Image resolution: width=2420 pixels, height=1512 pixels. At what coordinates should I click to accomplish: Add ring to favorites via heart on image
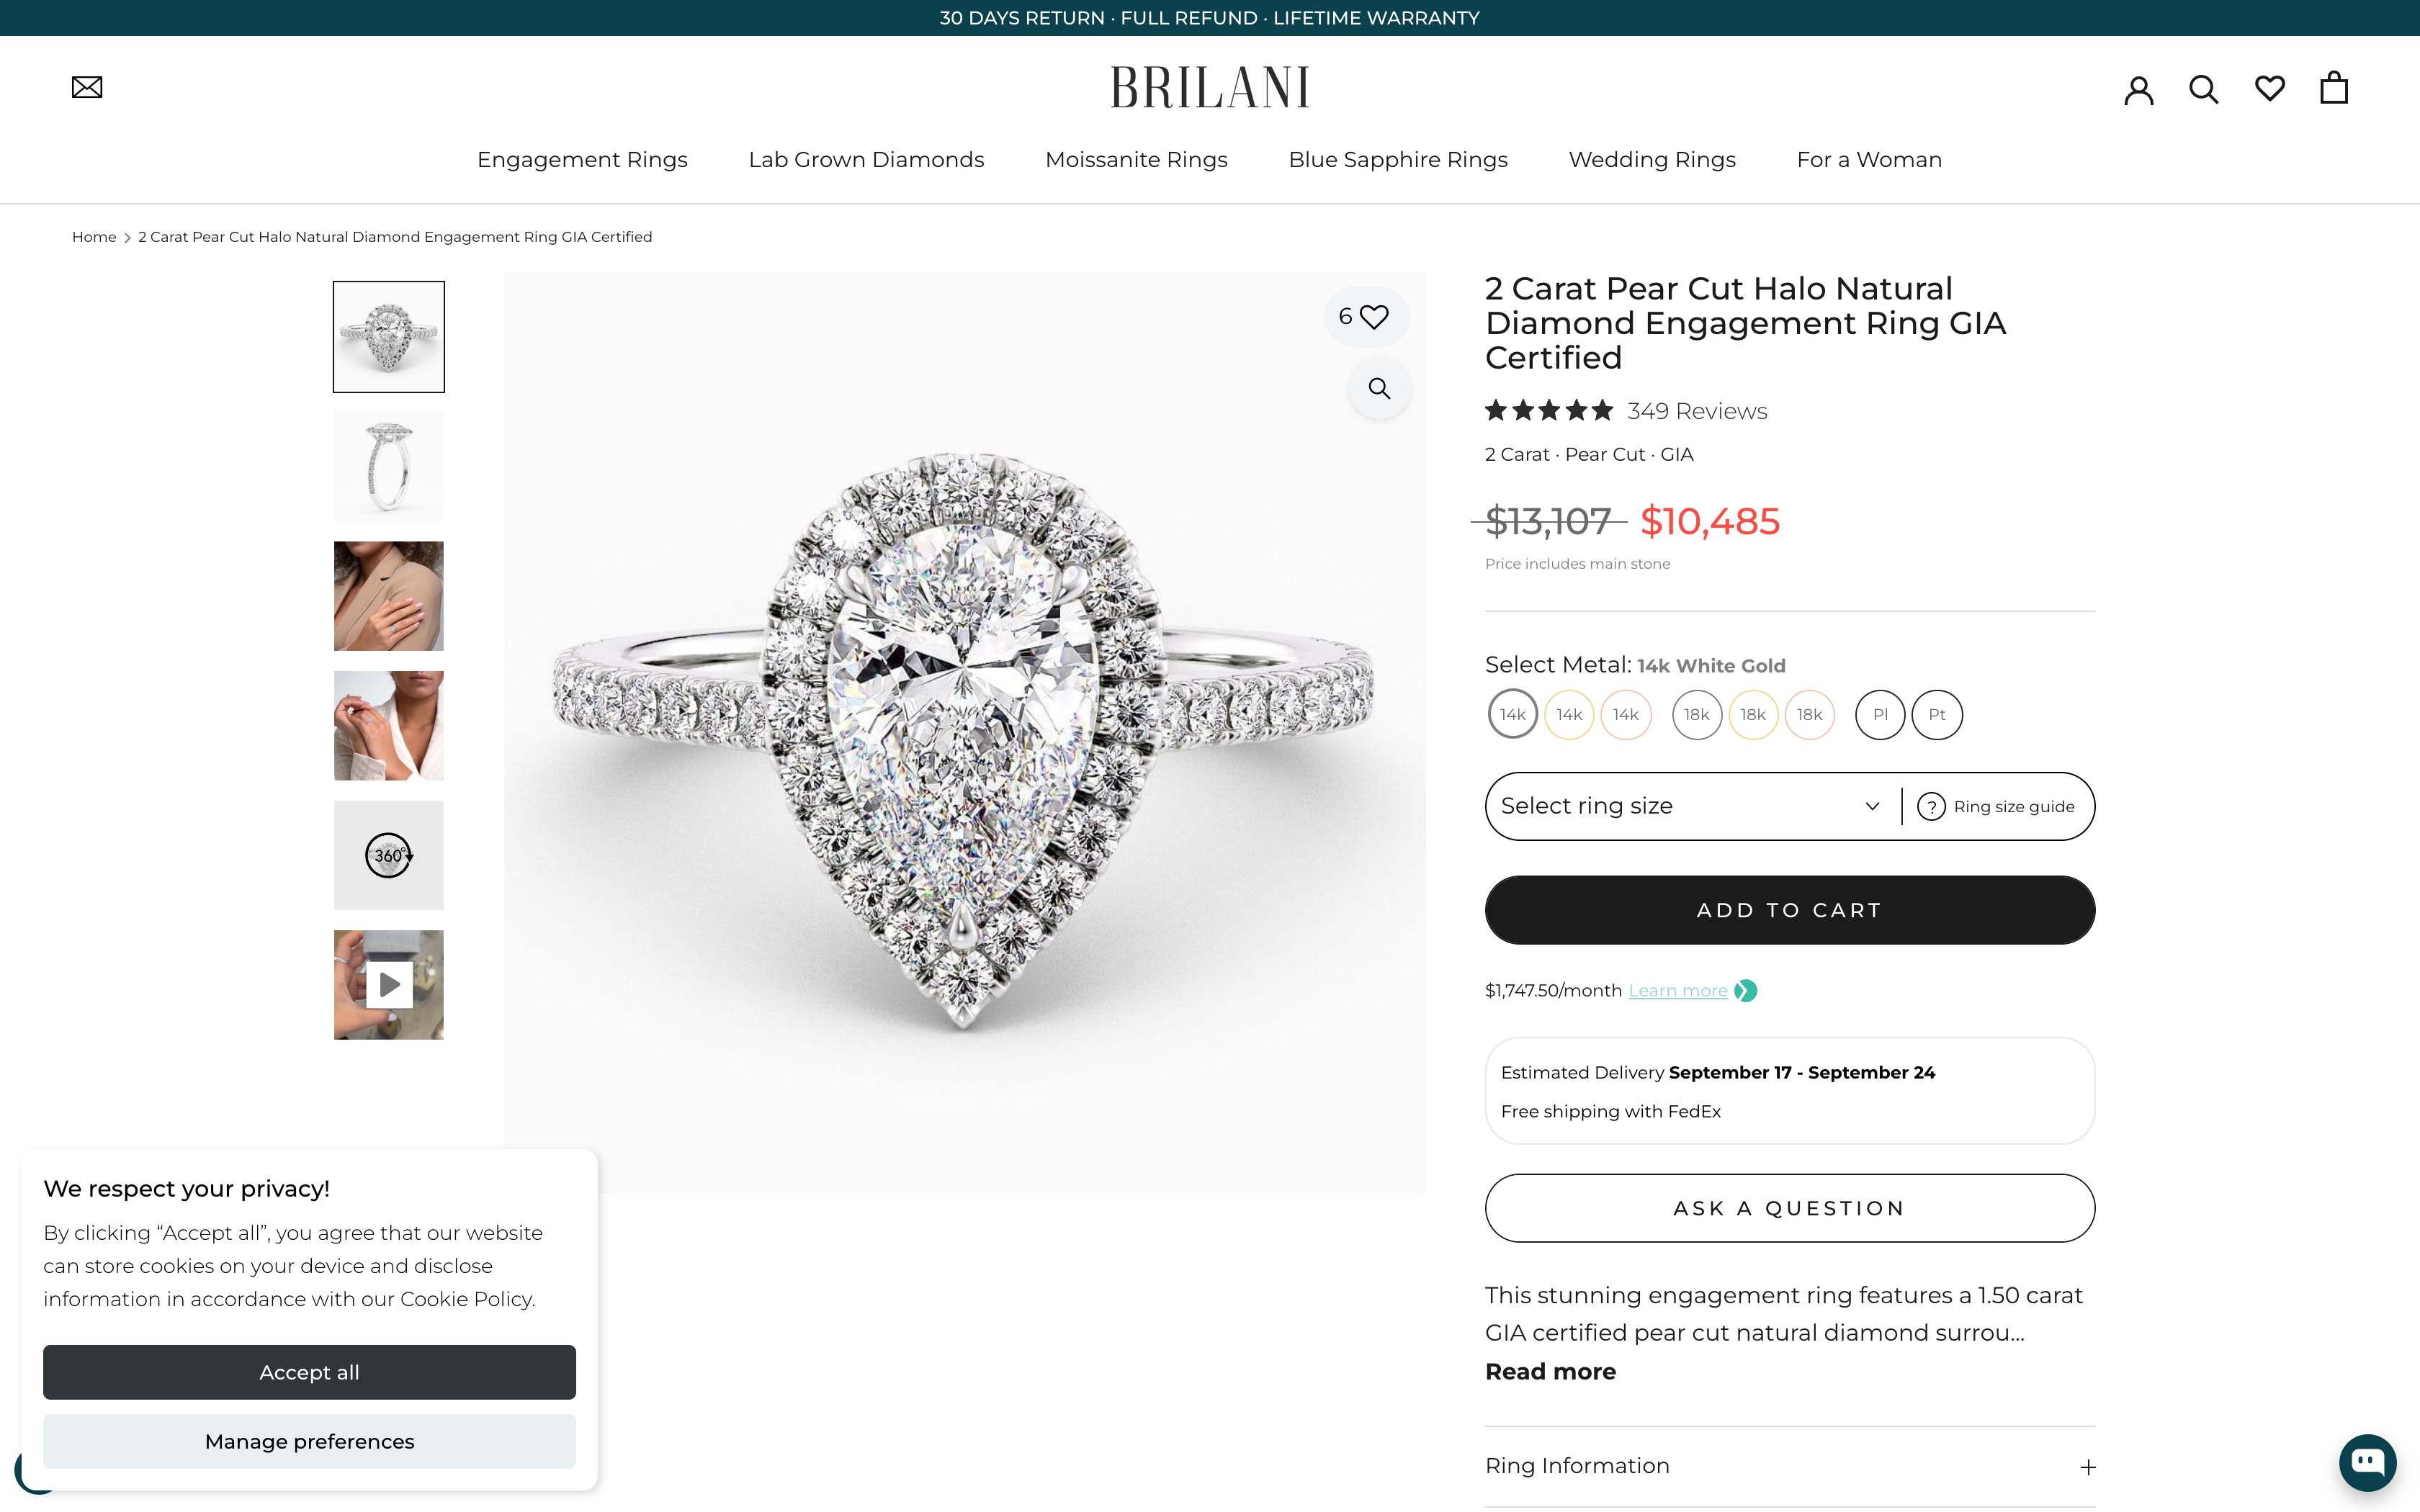point(1374,316)
